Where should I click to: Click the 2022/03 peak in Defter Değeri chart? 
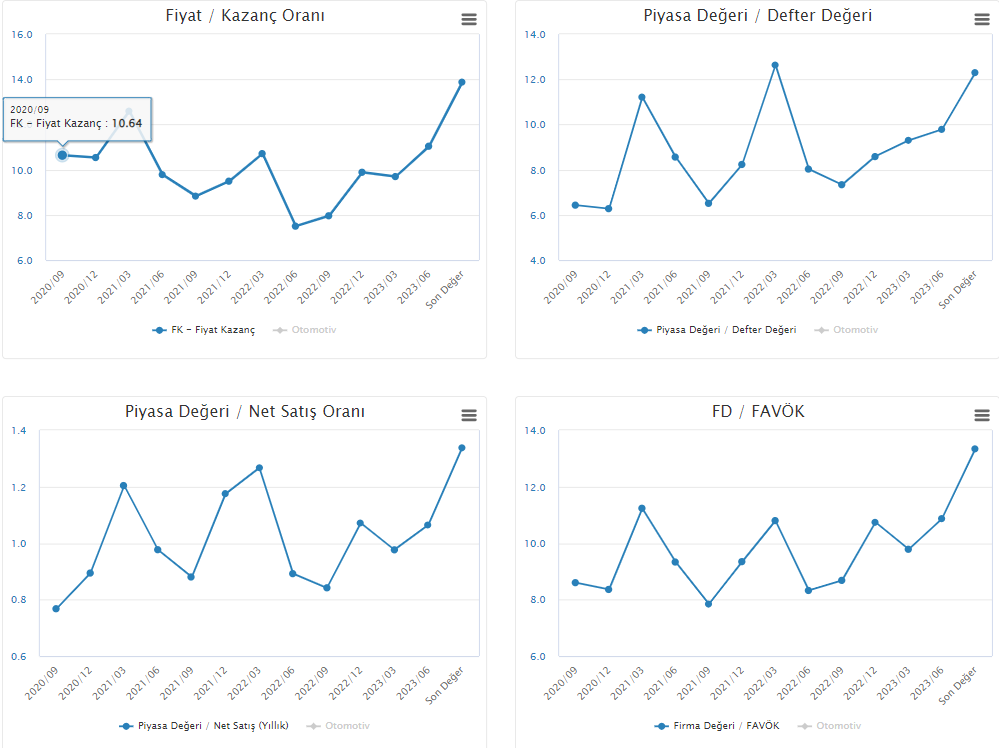[774, 65]
